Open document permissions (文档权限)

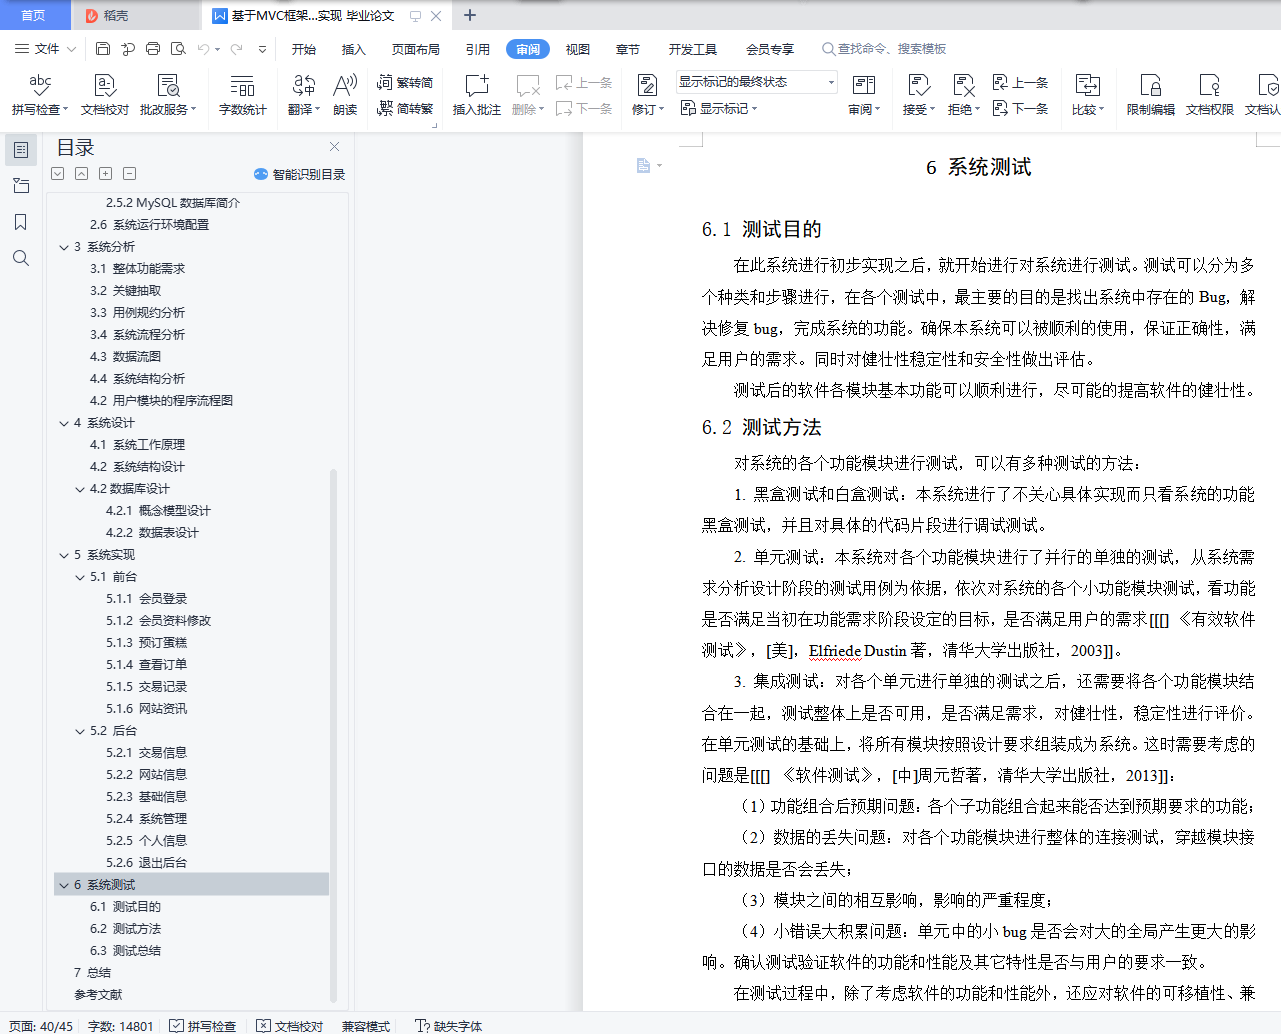1210,95
